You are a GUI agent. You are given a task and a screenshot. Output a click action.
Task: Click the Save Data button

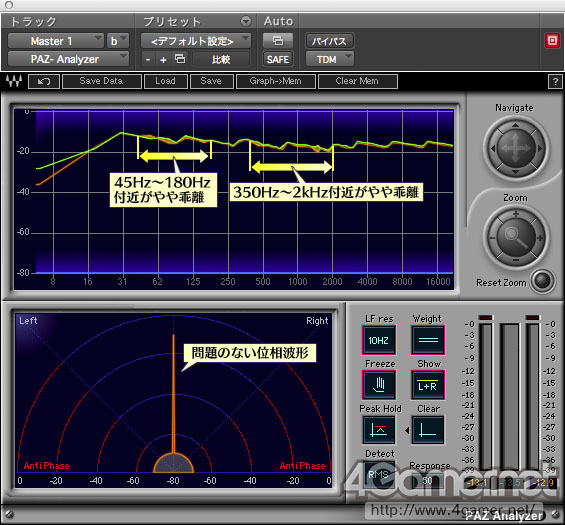(x=102, y=81)
